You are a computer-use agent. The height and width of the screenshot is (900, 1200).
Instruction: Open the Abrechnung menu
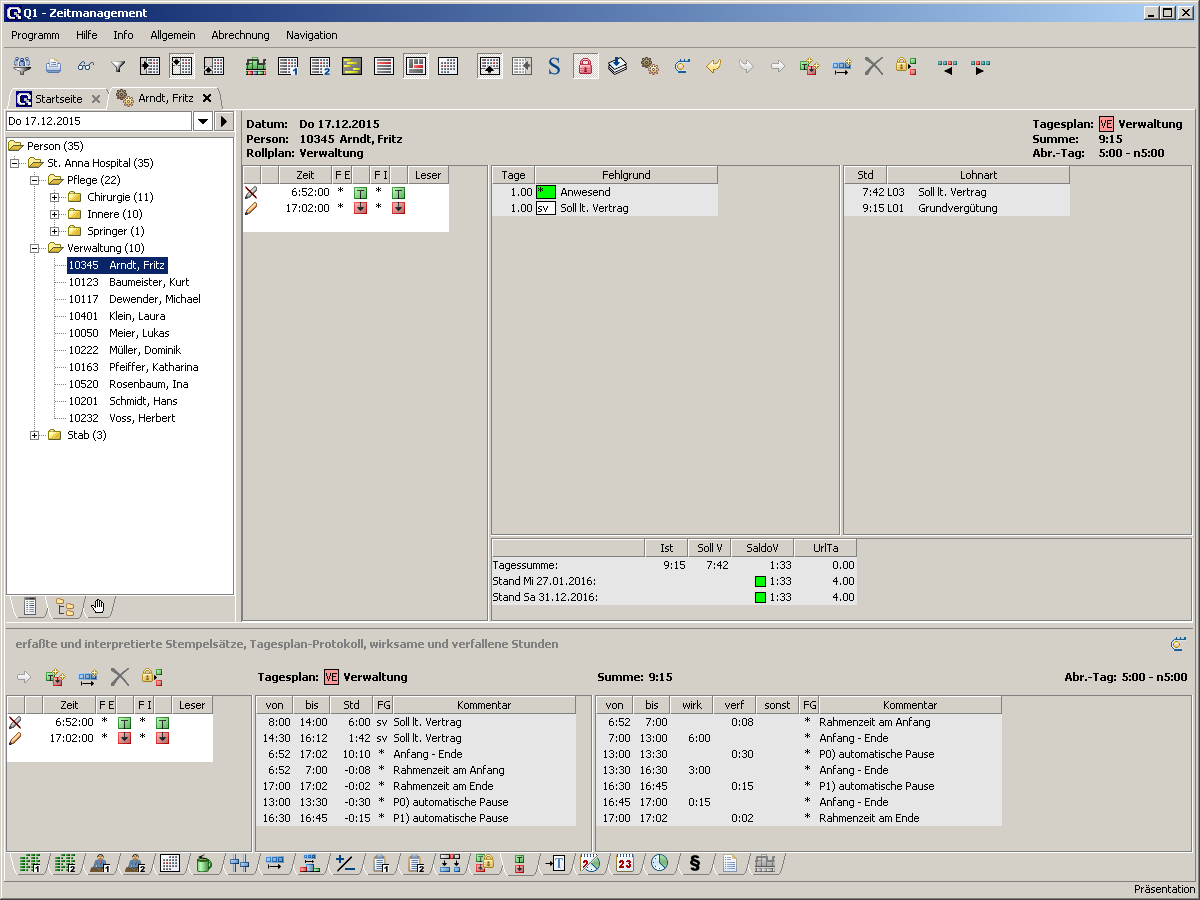(240, 35)
